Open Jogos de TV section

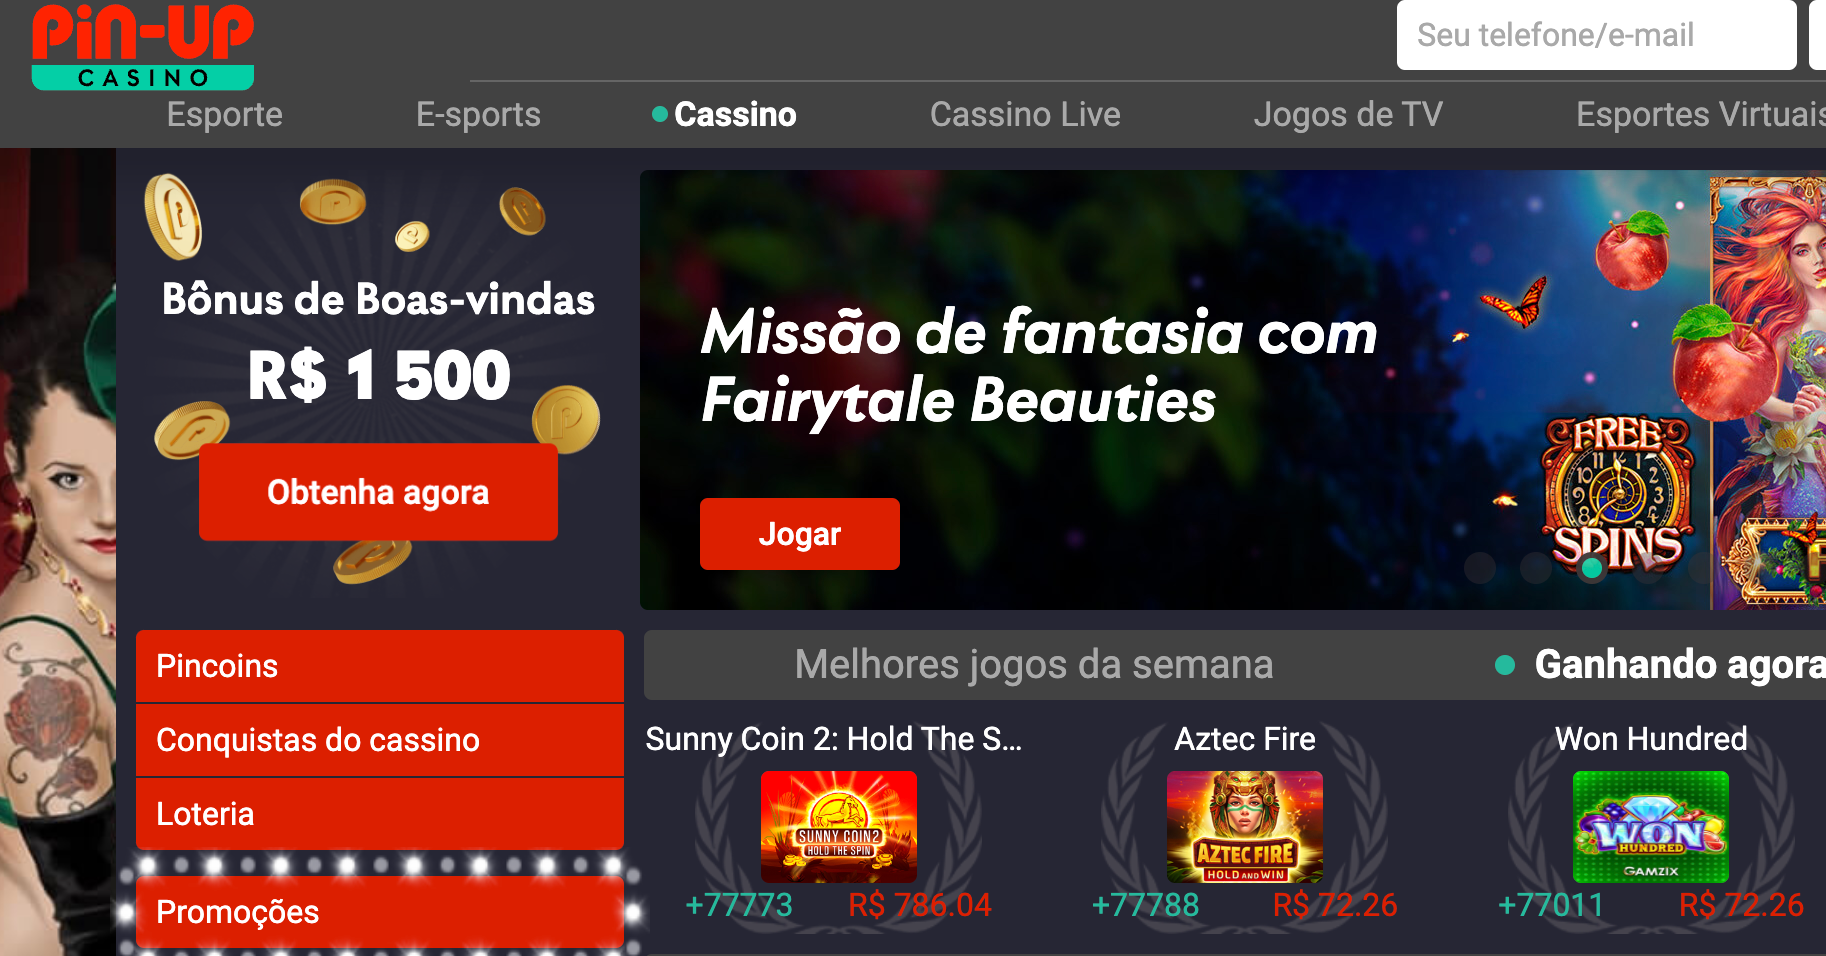click(1348, 114)
